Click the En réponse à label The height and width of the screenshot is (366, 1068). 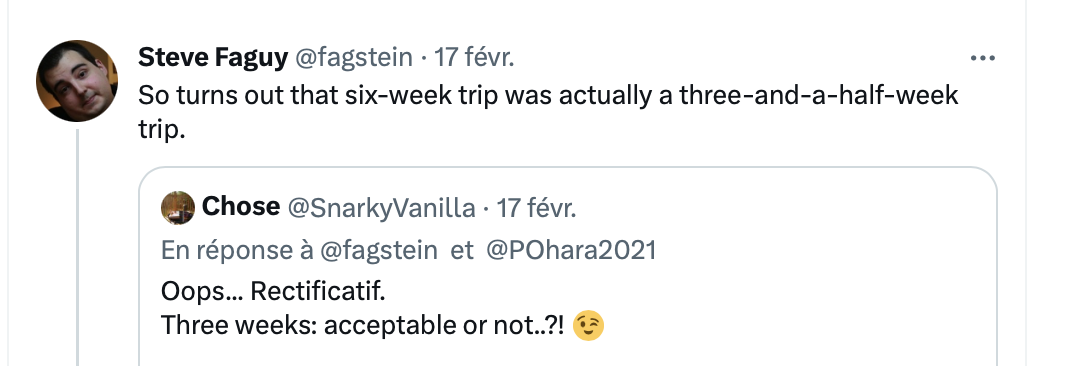click(238, 250)
